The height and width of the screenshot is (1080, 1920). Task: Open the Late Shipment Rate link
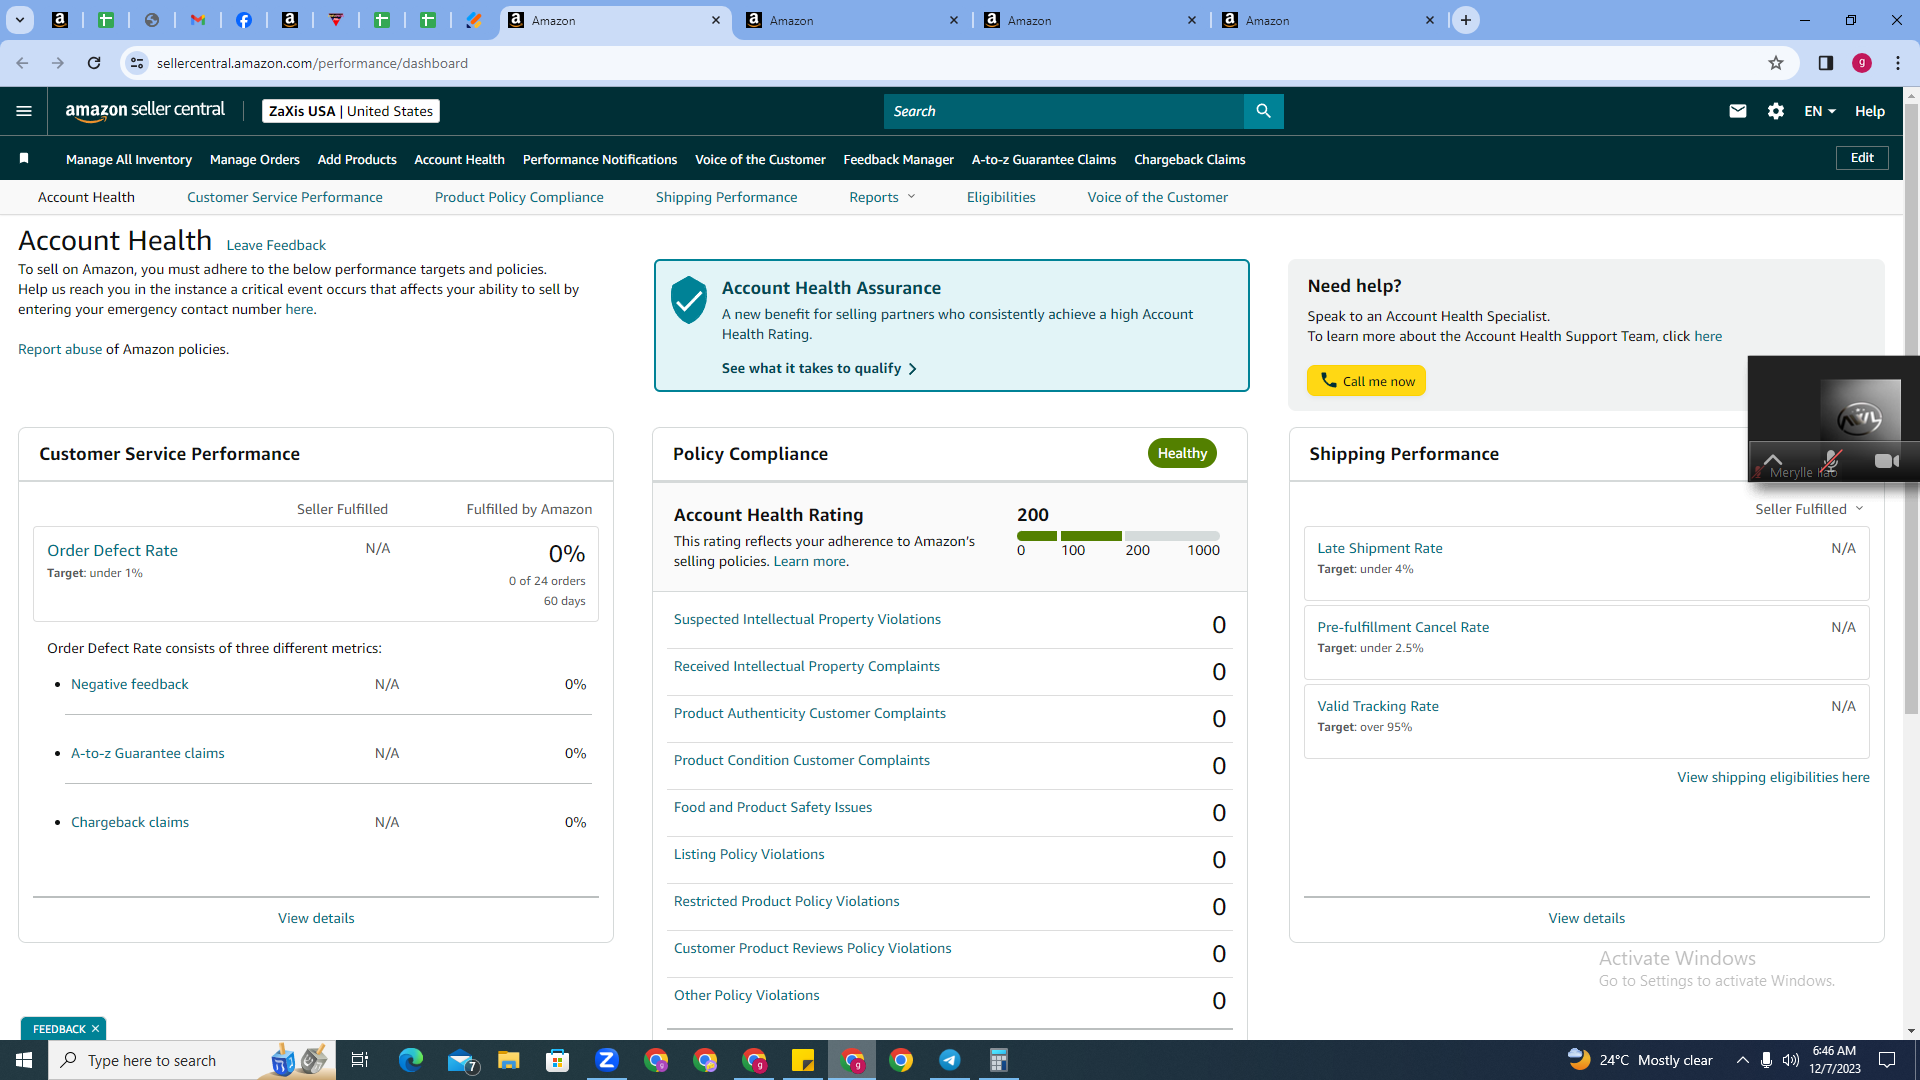(x=1380, y=548)
